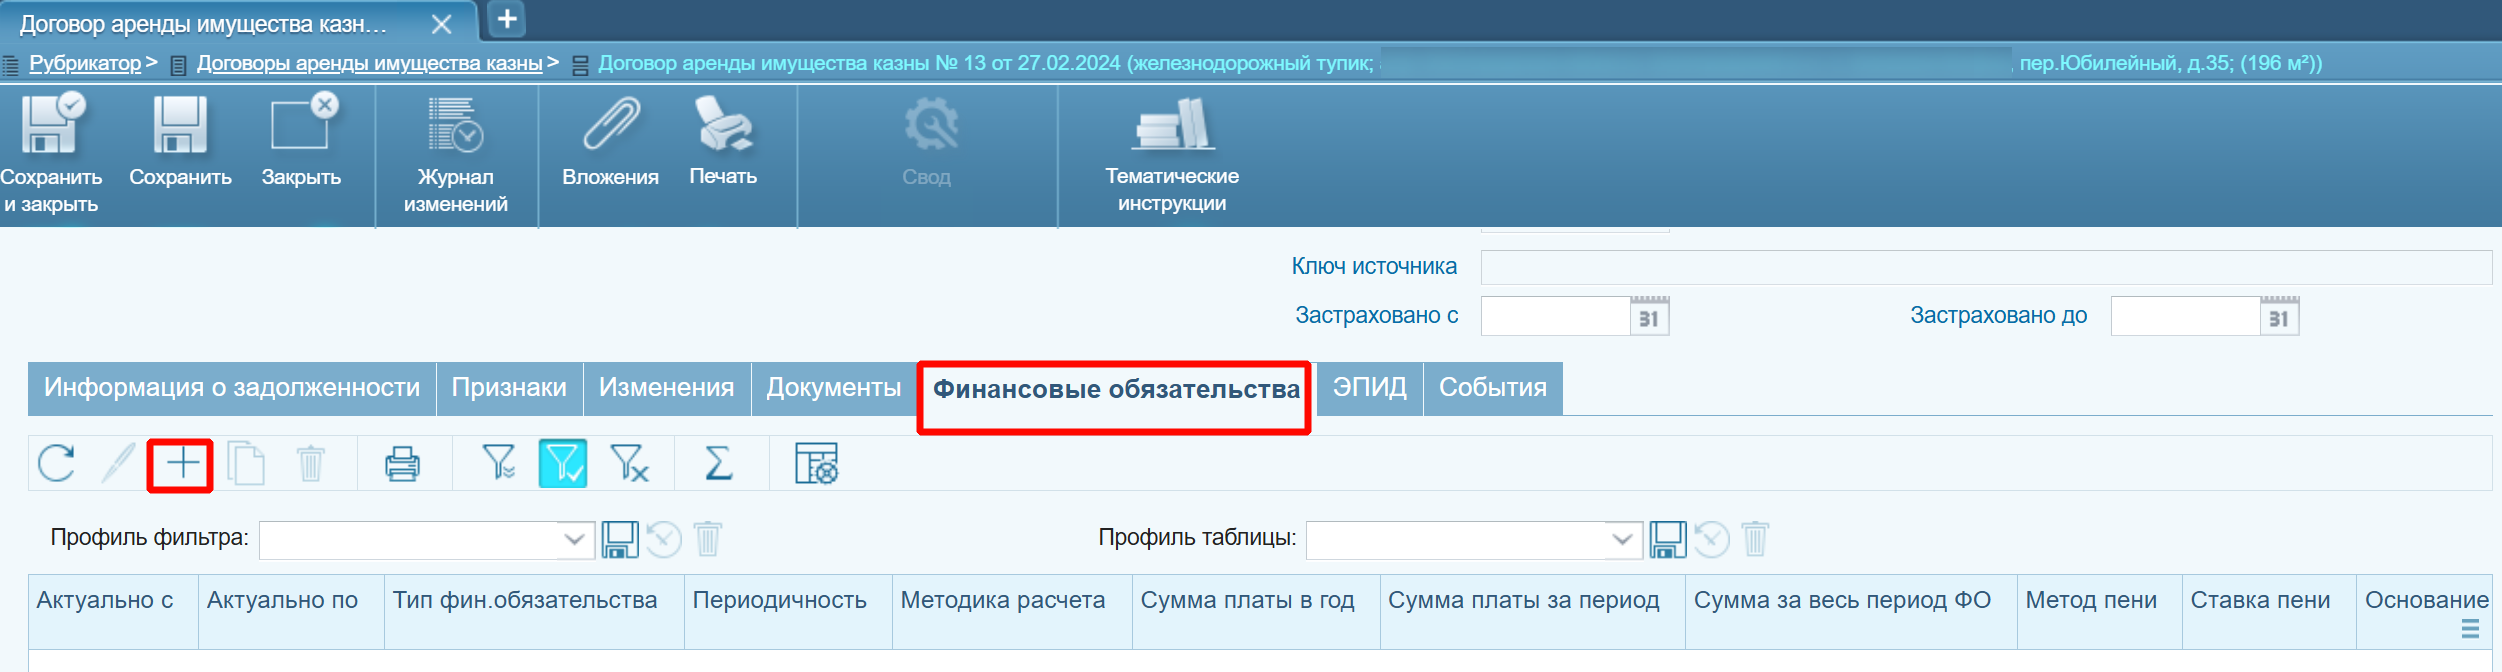Open treasury property lease contracts breadcrumb link
The width and height of the screenshot is (2502, 672).
pos(369,64)
